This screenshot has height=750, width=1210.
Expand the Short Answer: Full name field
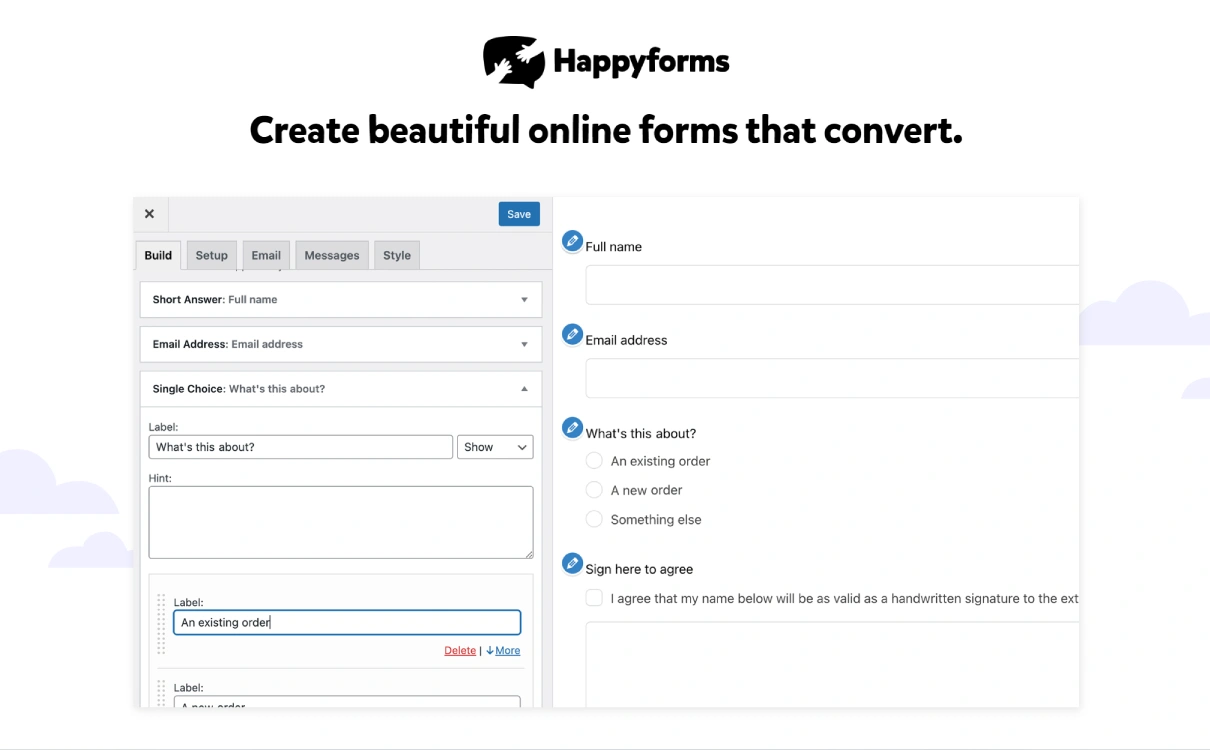[341, 299]
